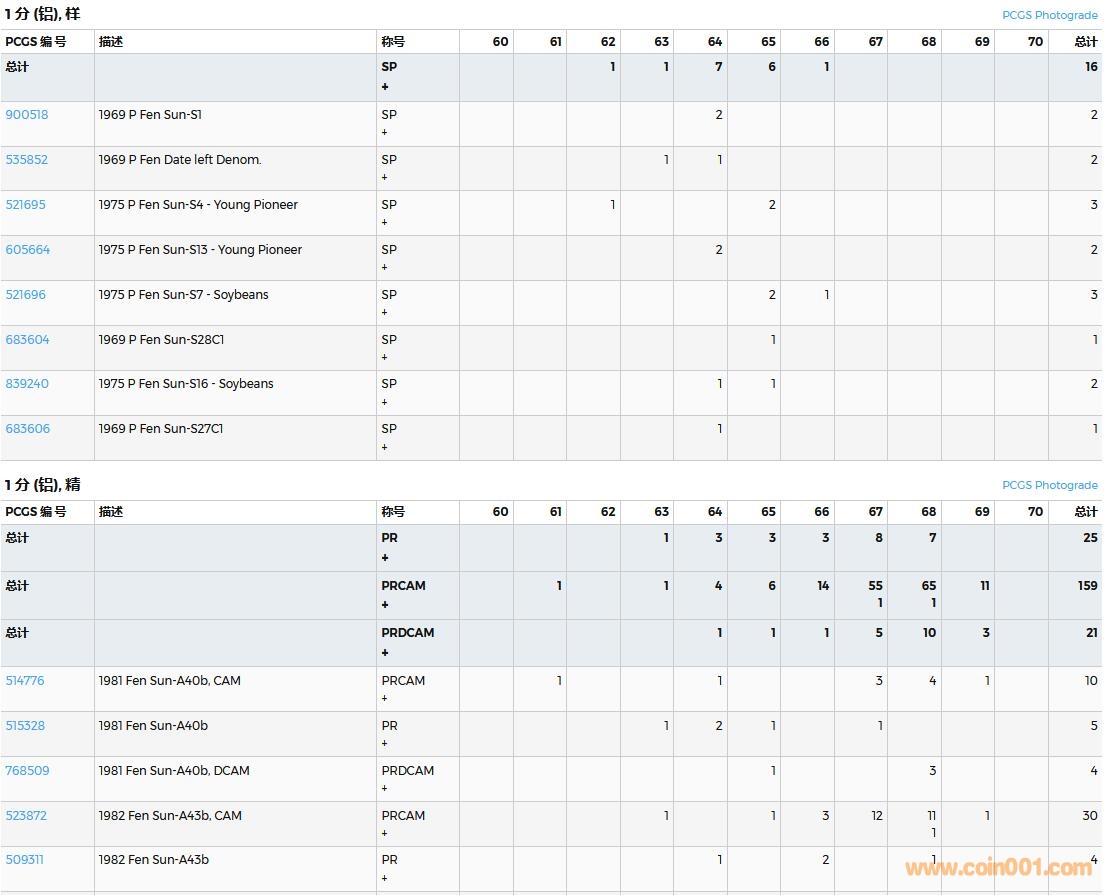Screen dimensions: 1105x895
Task: Open PCGS number 900518 link
Action: (x=27, y=115)
